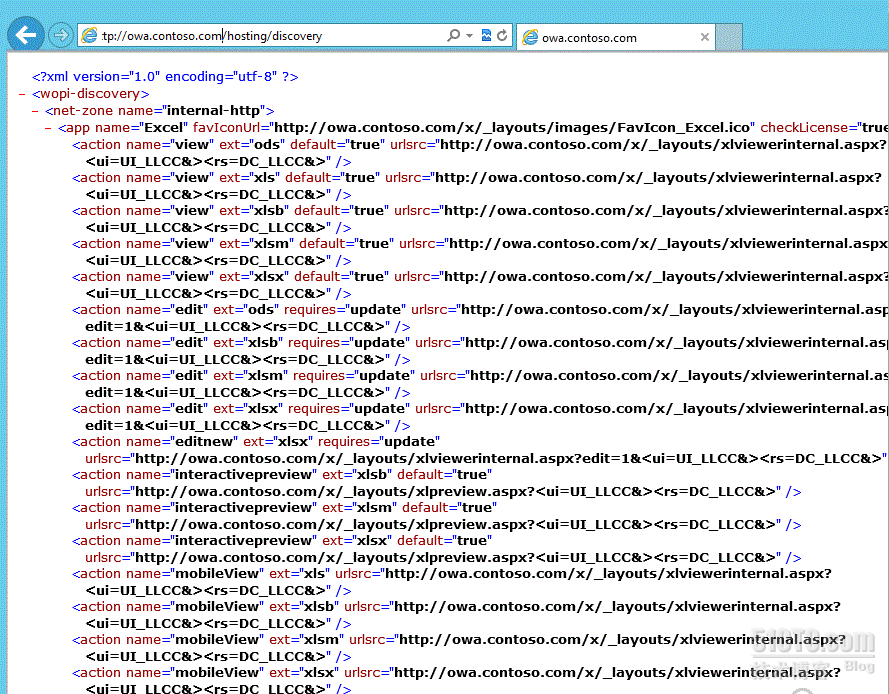Click the wopi-discovery tag text
The width and height of the screenshot is (889, 694).
tap(91, 94)
